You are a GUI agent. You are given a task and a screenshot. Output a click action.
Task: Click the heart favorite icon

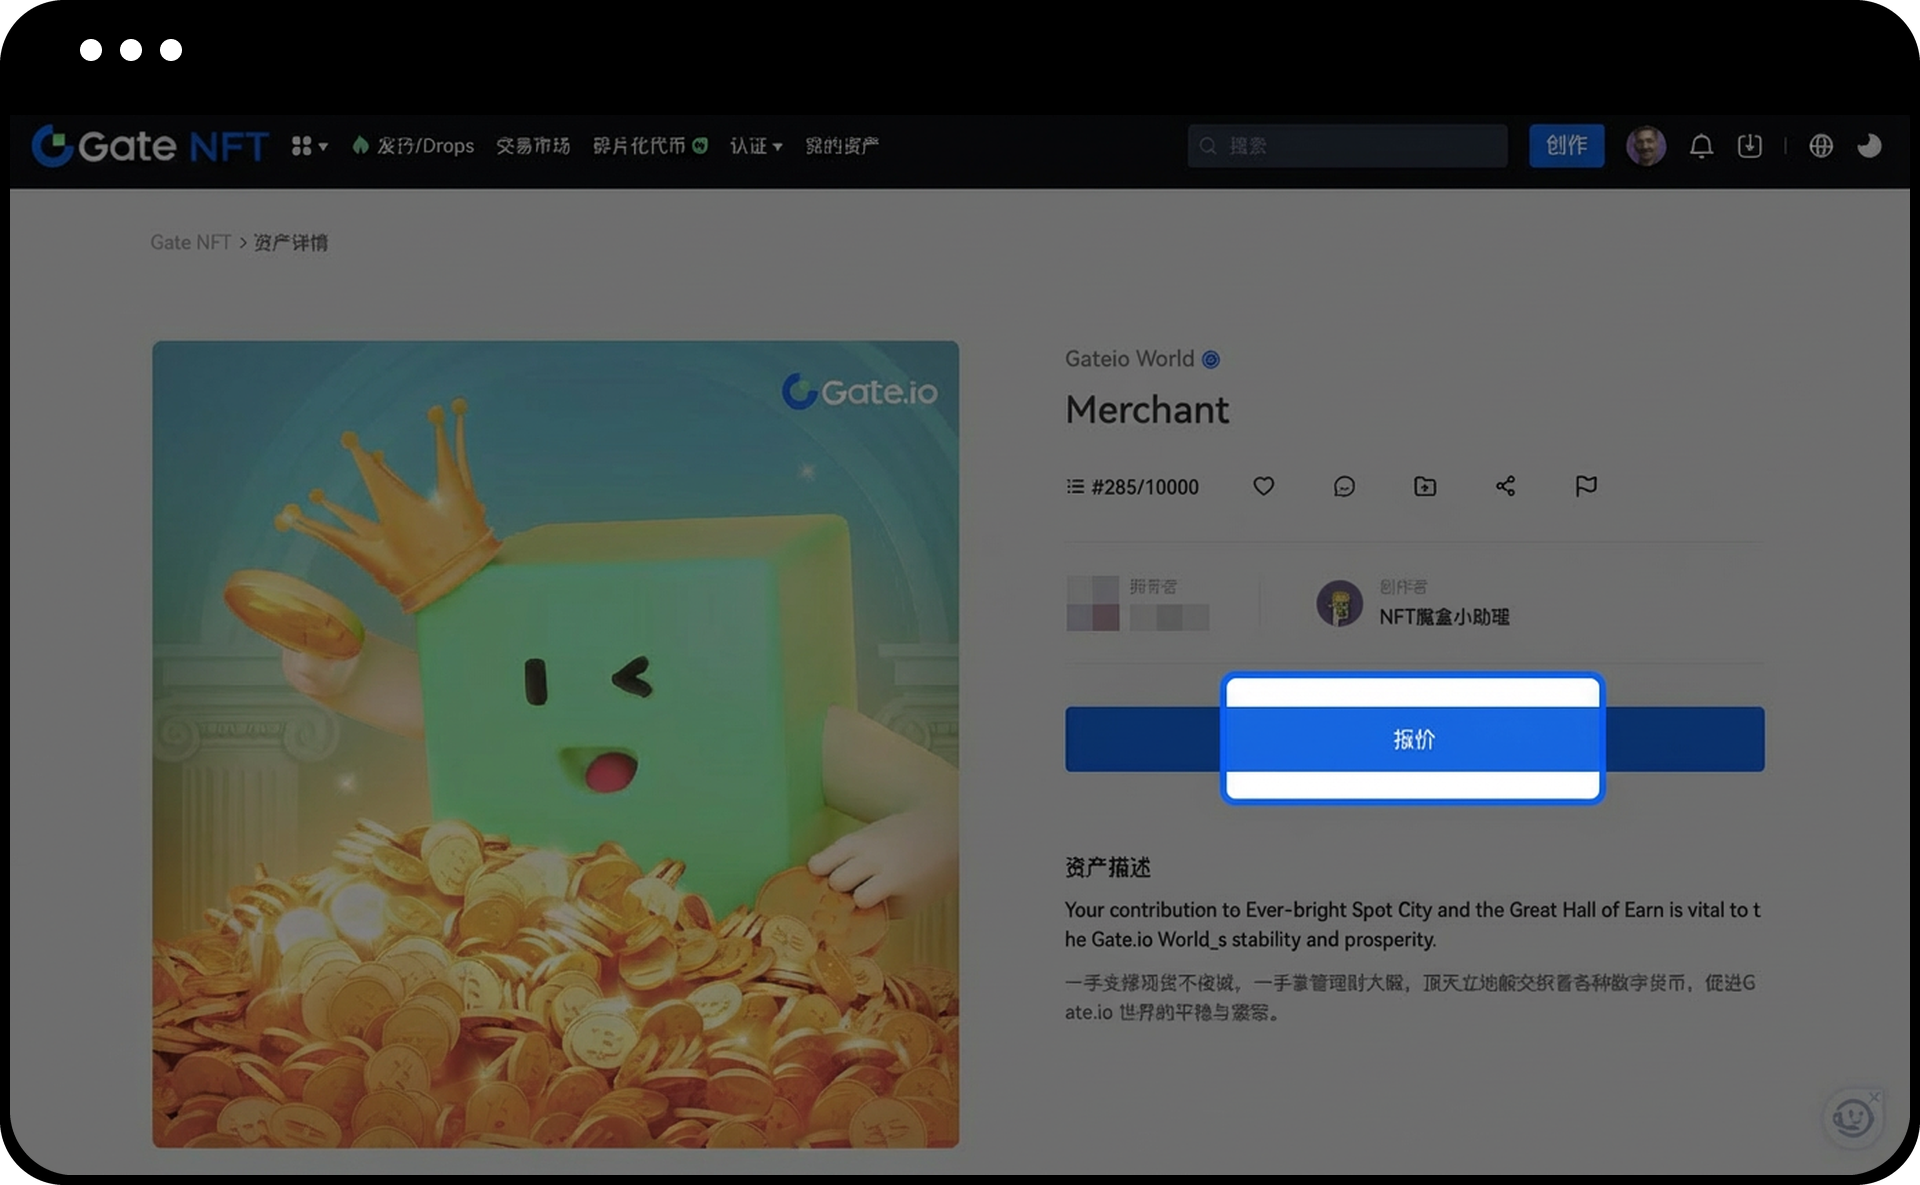(1264, 486)
